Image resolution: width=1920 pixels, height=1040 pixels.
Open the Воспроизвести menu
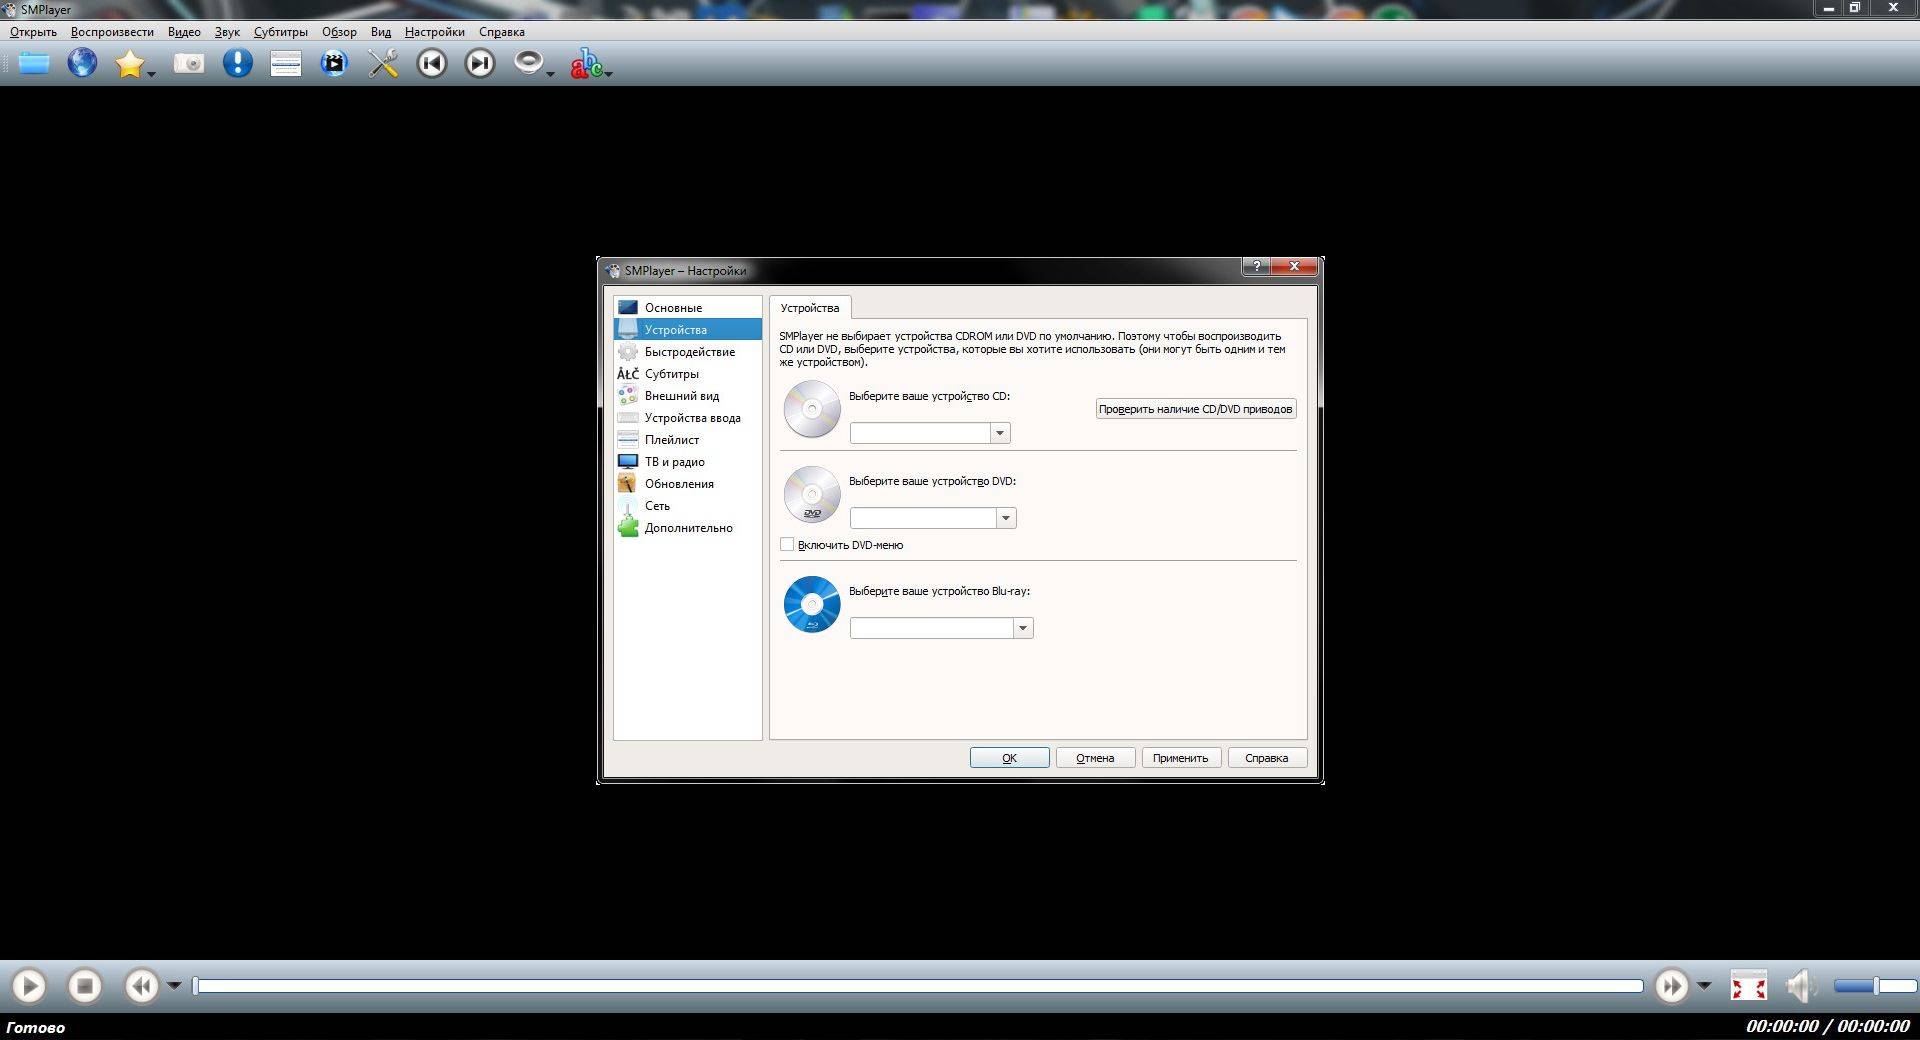[112, 32]
